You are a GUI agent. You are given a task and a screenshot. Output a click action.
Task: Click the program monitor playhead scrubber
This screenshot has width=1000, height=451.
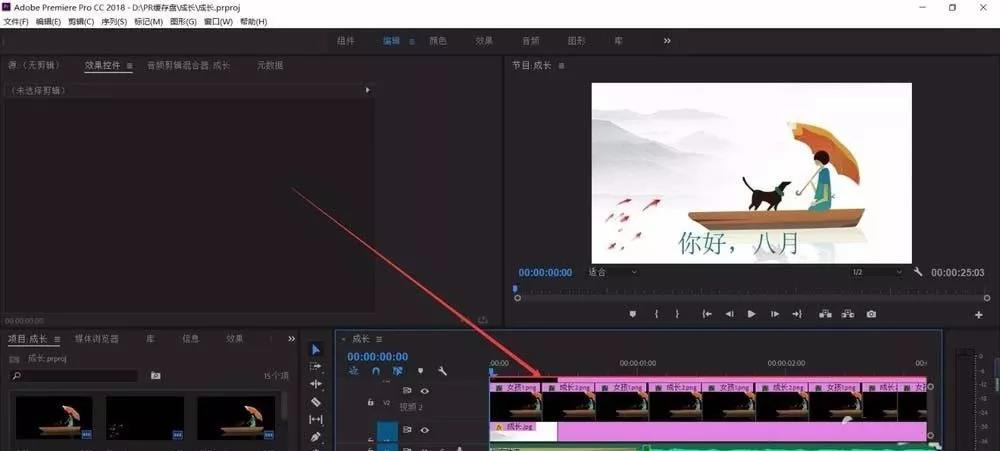pos(515,289)
